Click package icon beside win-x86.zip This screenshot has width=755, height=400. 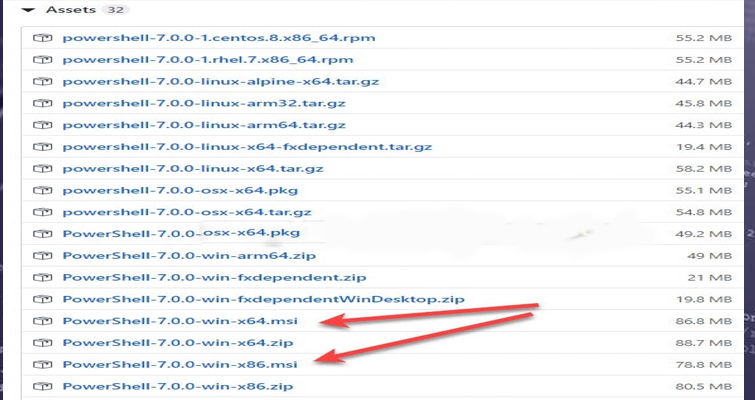click(x=42, y=387)
